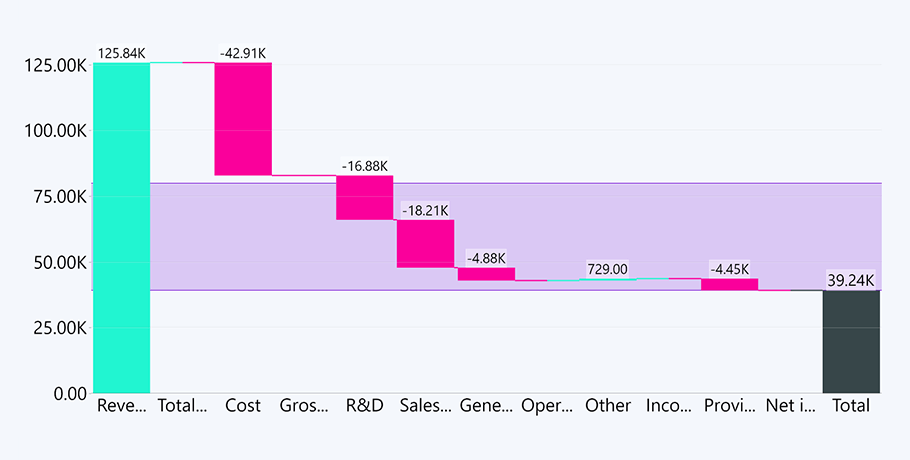Click the -42.91K data label

(x=242, y=53)
